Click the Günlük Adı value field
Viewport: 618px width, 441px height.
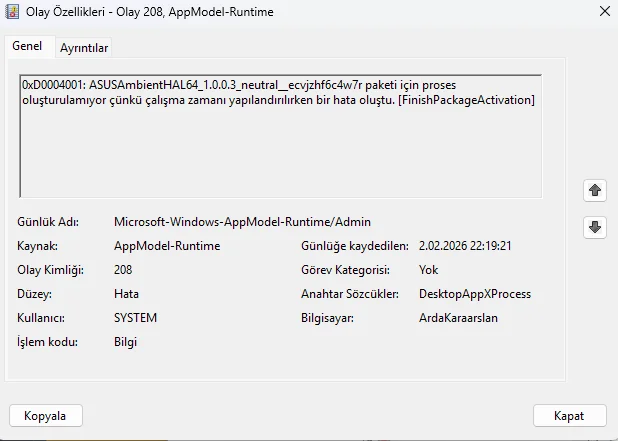coord(242,222)
